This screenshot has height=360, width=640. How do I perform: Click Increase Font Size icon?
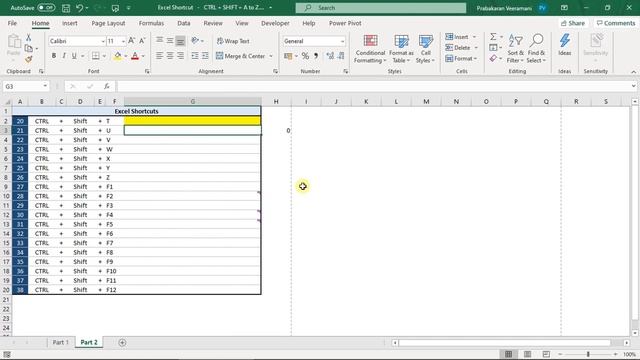131,41
